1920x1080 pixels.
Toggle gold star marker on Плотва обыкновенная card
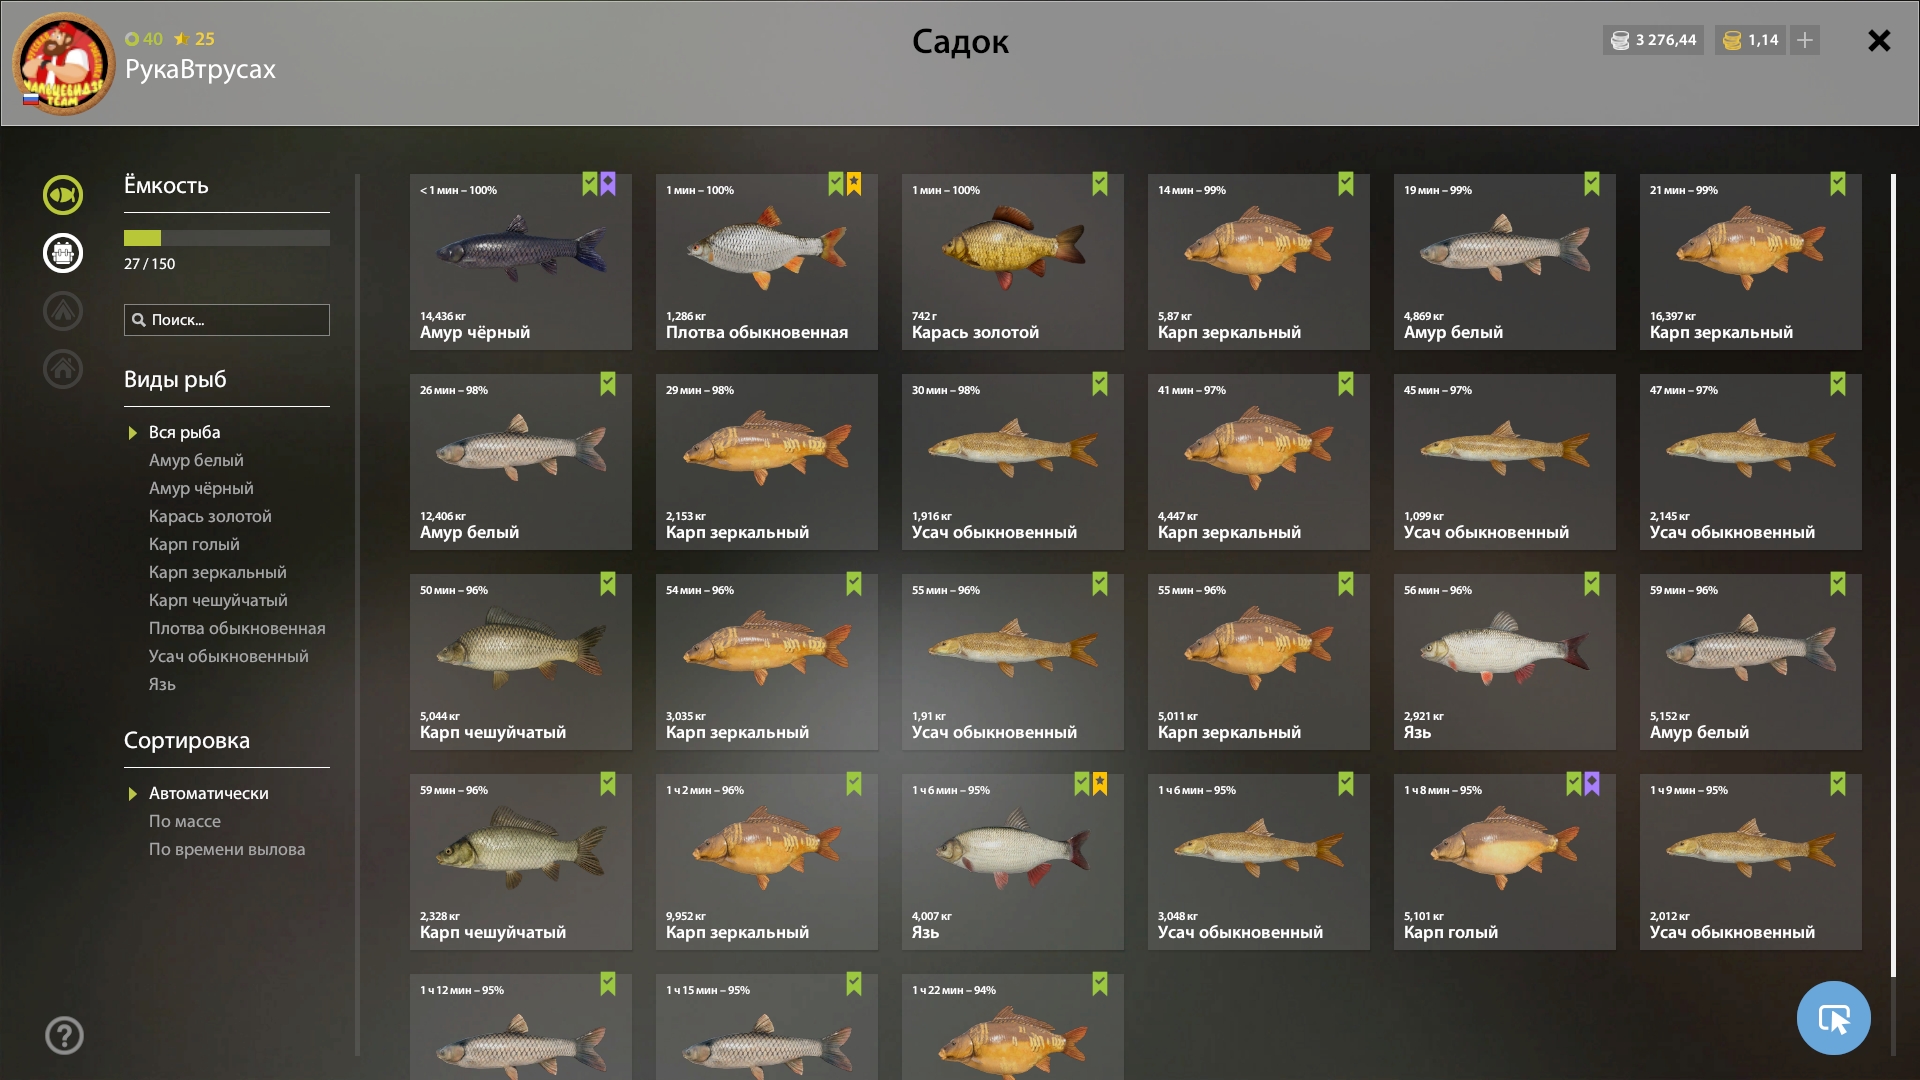coord(854,184)
